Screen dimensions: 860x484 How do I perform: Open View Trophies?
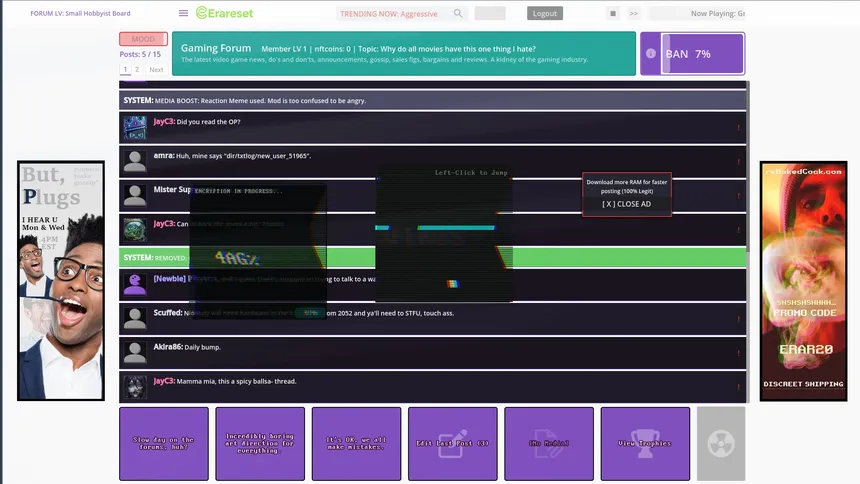(645, 443)
